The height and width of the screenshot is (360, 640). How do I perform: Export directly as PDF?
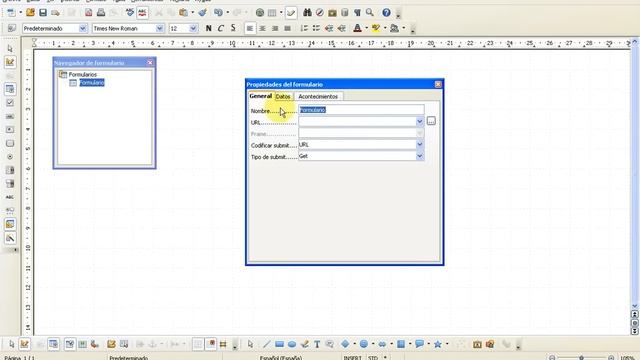89,13
